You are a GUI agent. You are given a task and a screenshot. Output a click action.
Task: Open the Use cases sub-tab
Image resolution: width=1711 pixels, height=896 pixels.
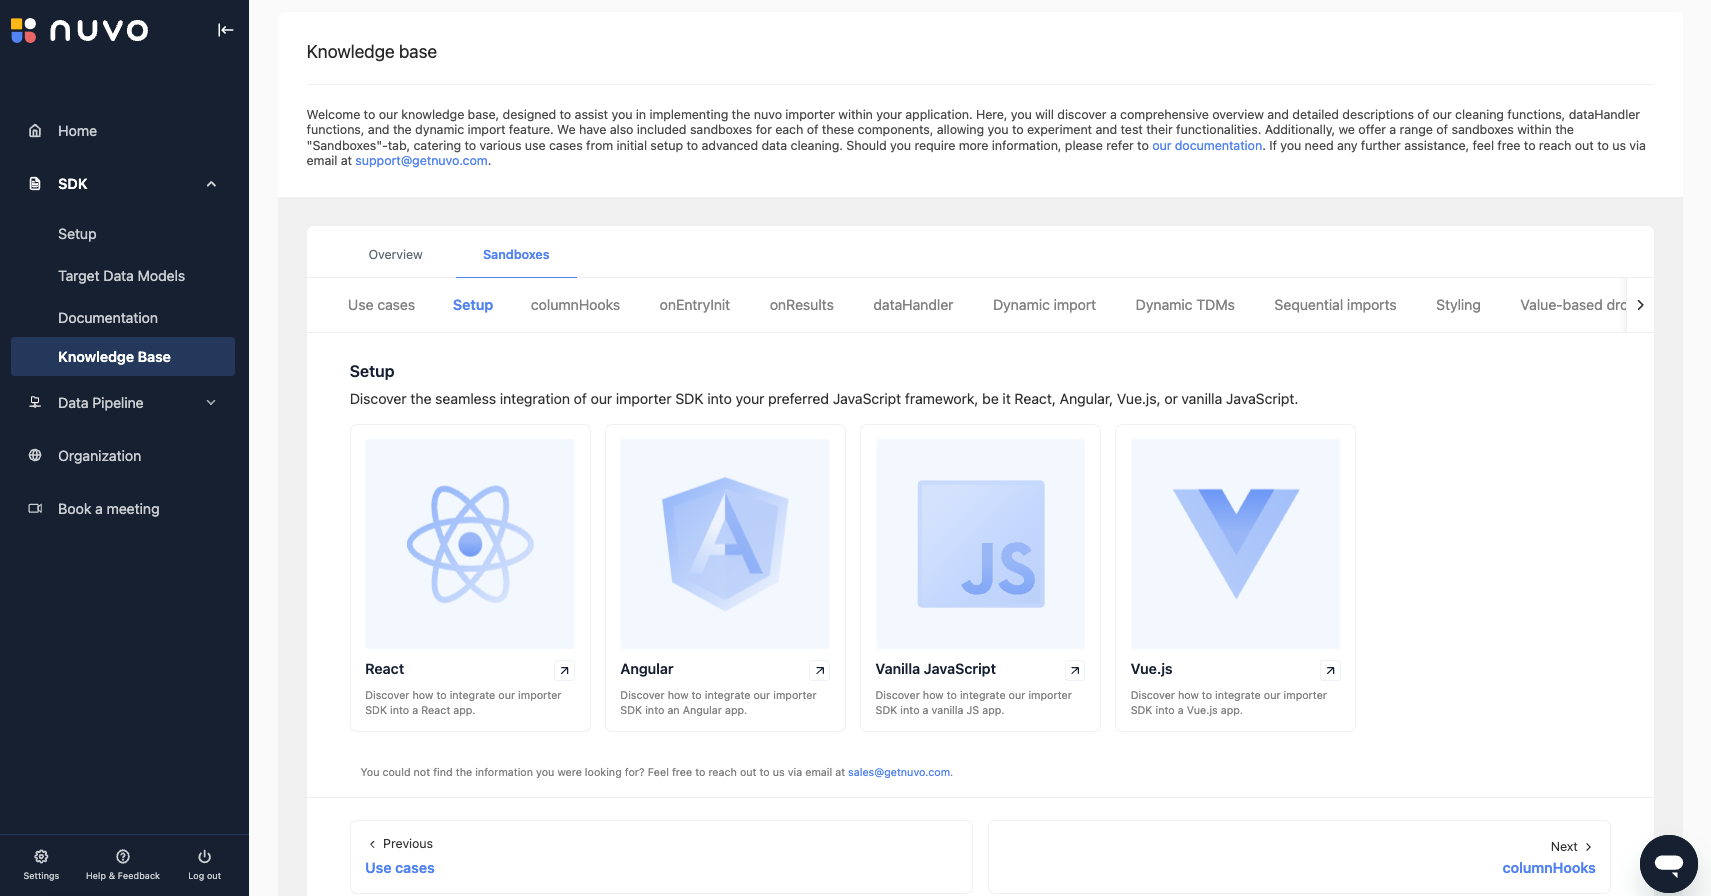click(x=381, y=305)
